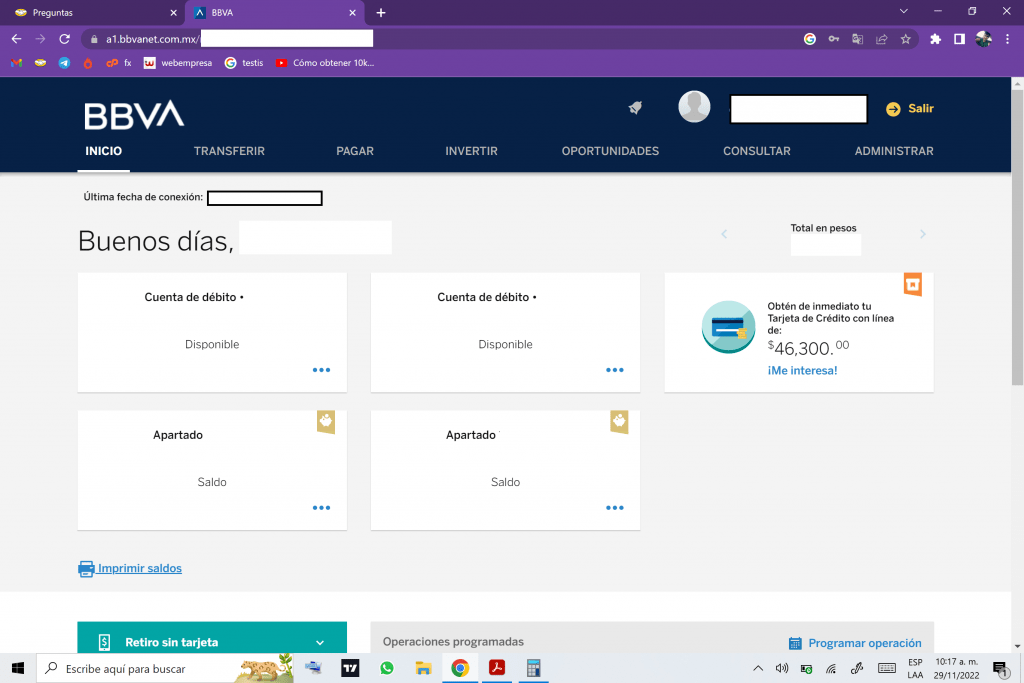The image size is (1024, 683).
Task: Click the yellow Salir arrow icon
Action: 893,109
